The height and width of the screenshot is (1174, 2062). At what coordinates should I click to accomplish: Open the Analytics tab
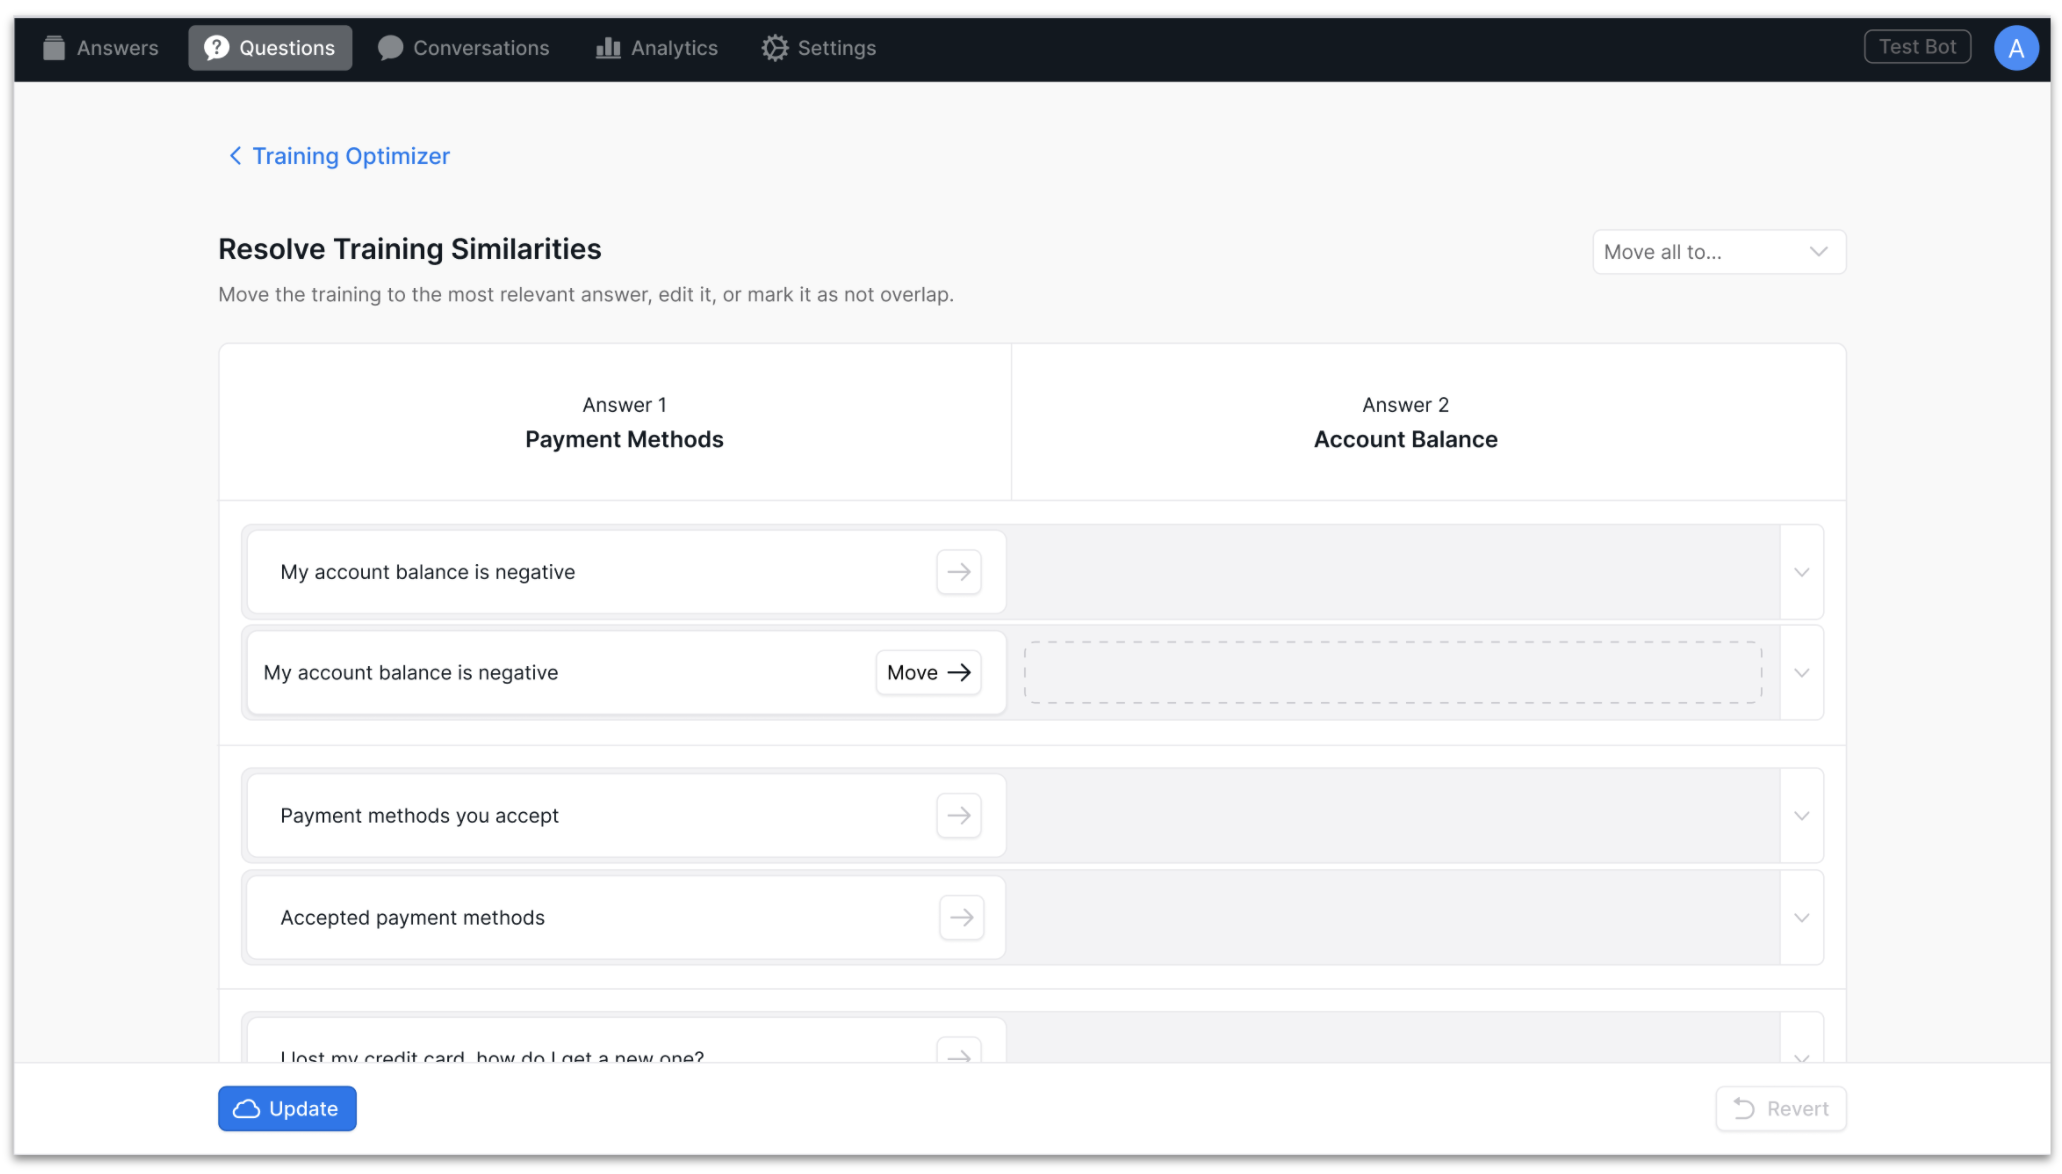coord(657,48)
